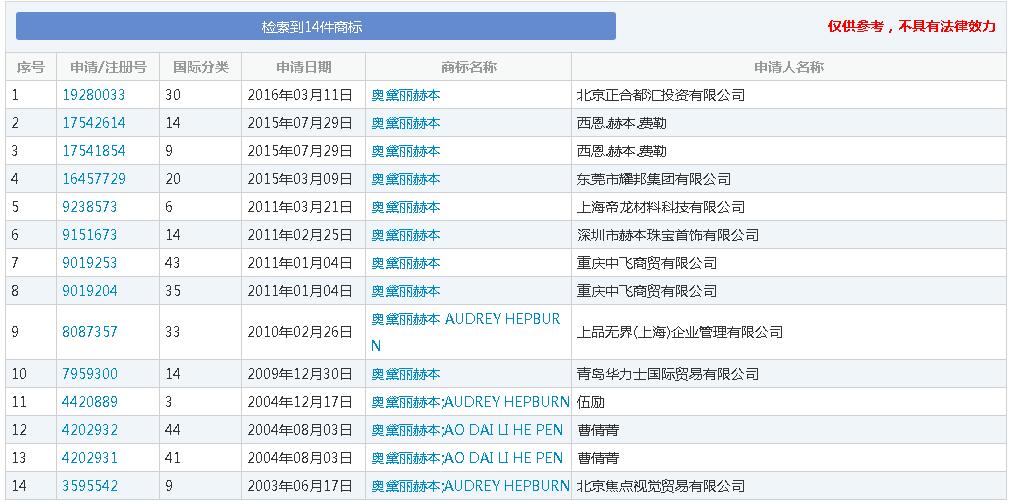
Task: Click trademark name for 7959300 row
Action: [x=406, y=374]
